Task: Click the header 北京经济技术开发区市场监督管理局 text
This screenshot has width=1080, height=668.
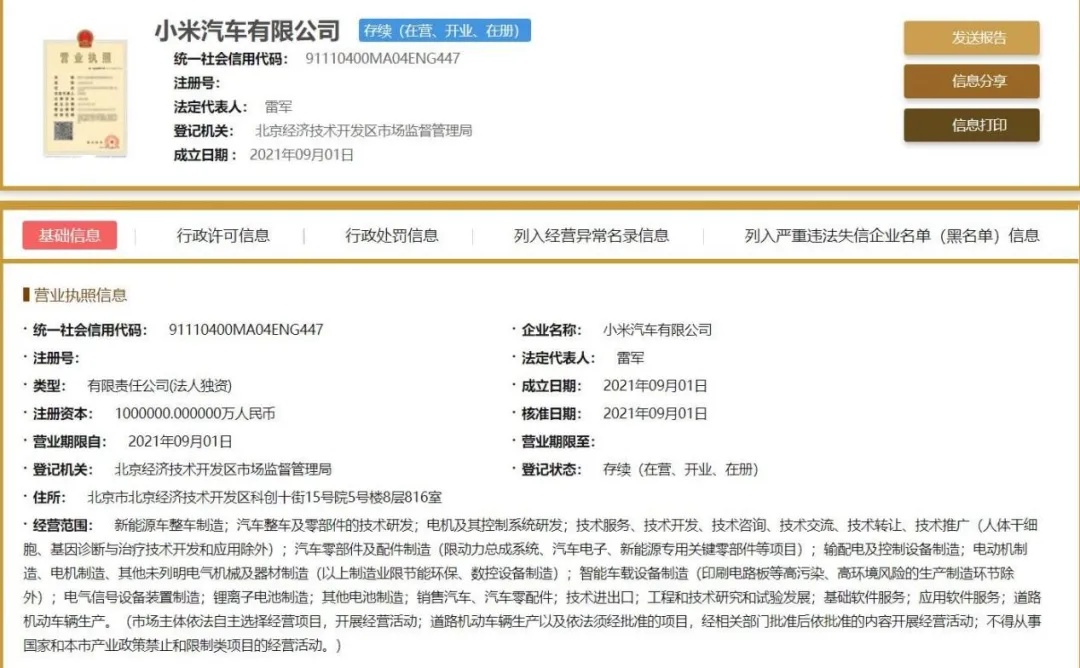Action: tap(364, 131)
